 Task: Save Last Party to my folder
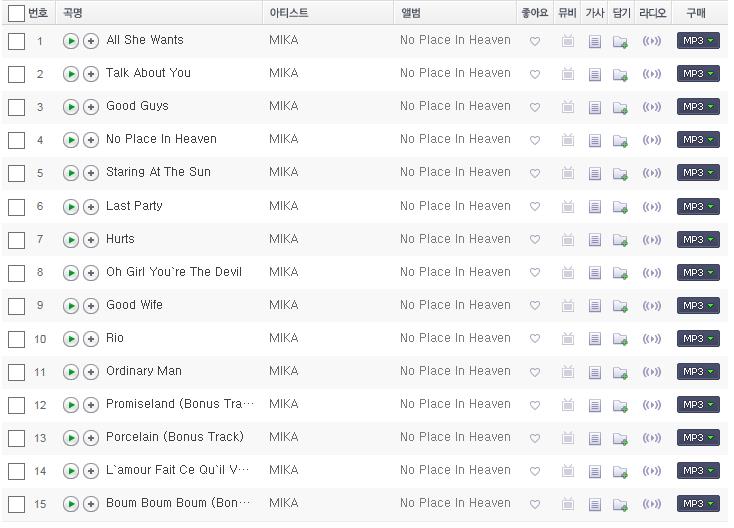(x=620, y=207)
